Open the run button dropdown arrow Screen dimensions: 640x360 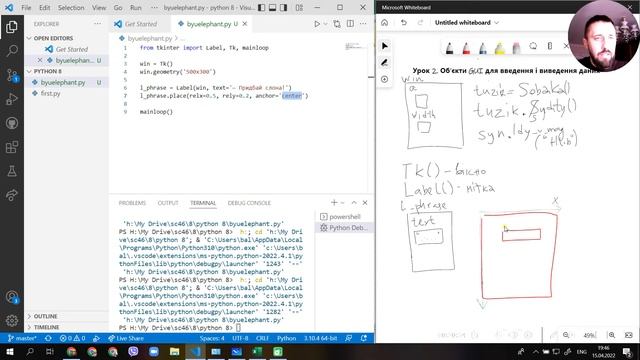325,24
